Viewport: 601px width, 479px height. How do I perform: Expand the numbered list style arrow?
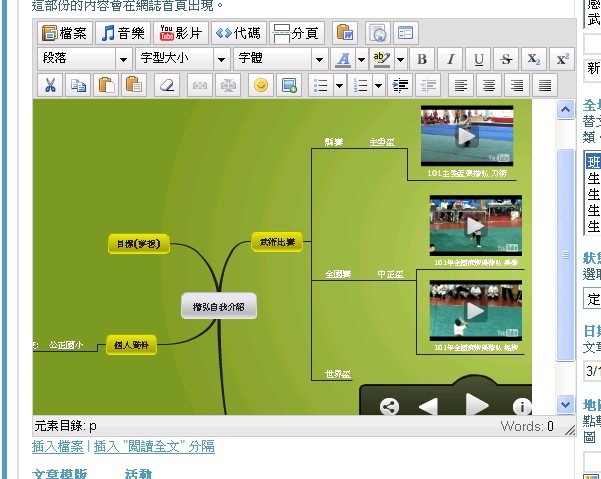point(378,85)
